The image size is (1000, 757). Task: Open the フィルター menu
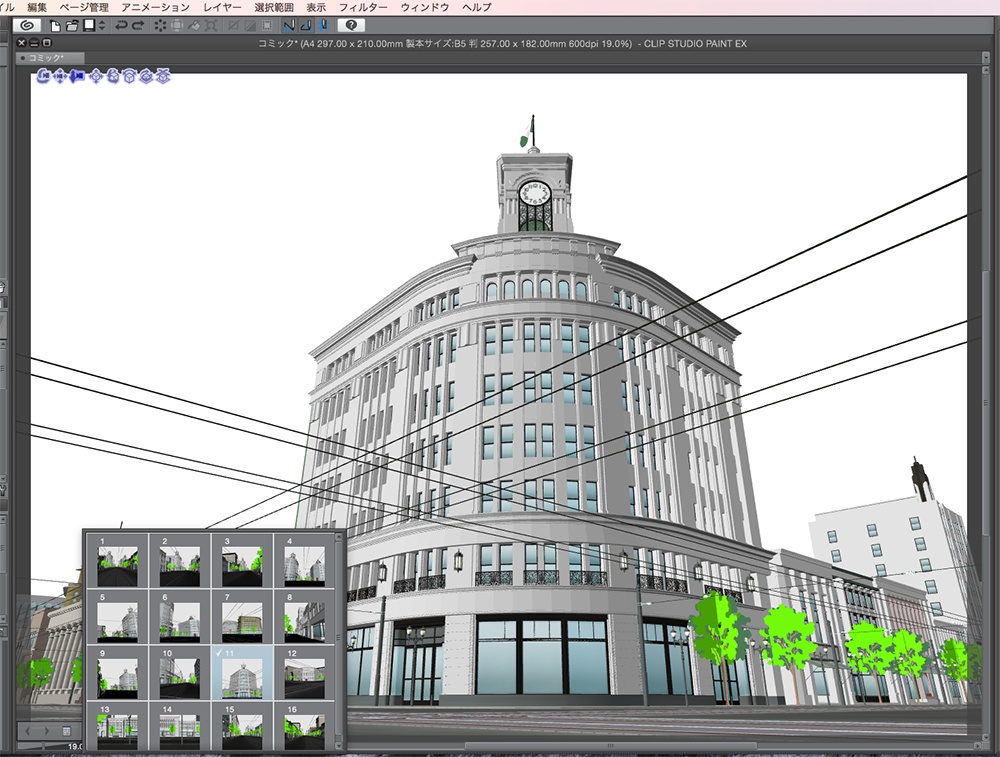363,7
